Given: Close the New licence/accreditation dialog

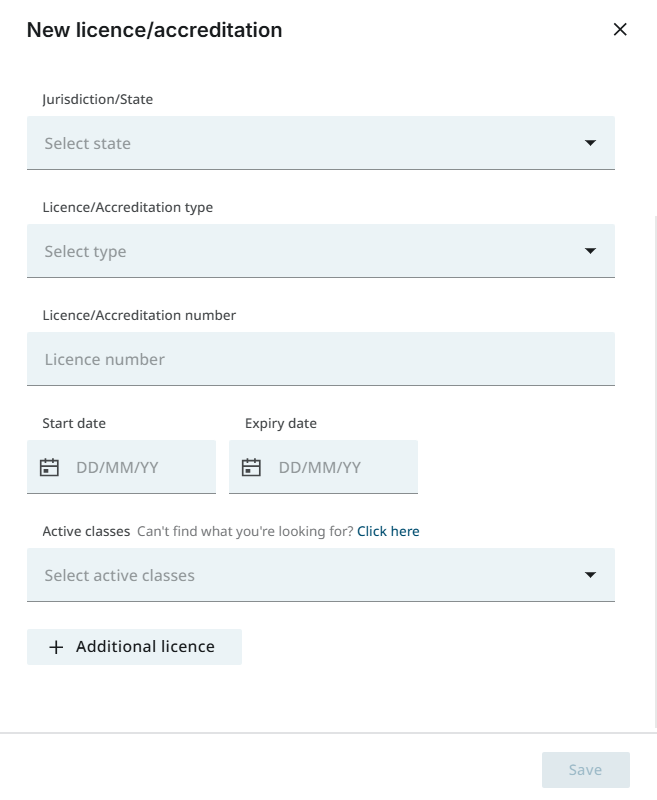Looking at the screenshot, I should coord(620,30).
